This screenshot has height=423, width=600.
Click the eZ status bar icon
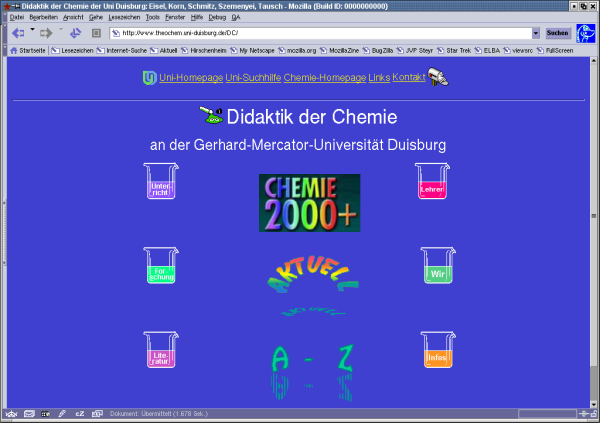[x=80, y=414]
